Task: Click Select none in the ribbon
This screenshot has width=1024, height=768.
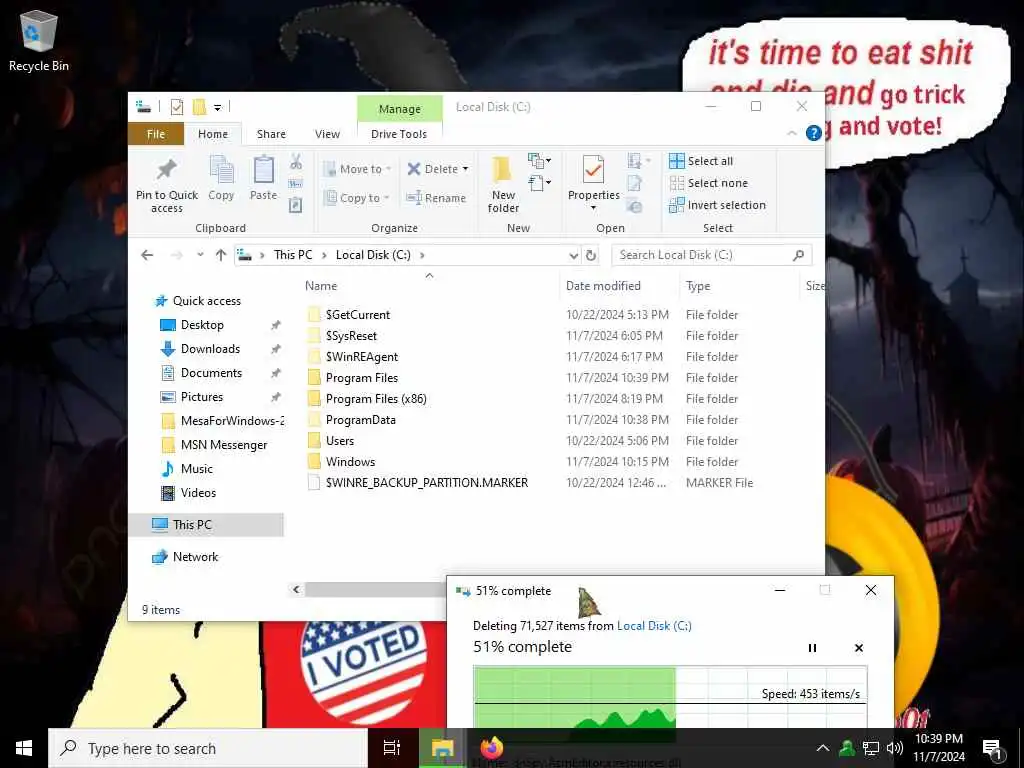Action: [709, 183]
